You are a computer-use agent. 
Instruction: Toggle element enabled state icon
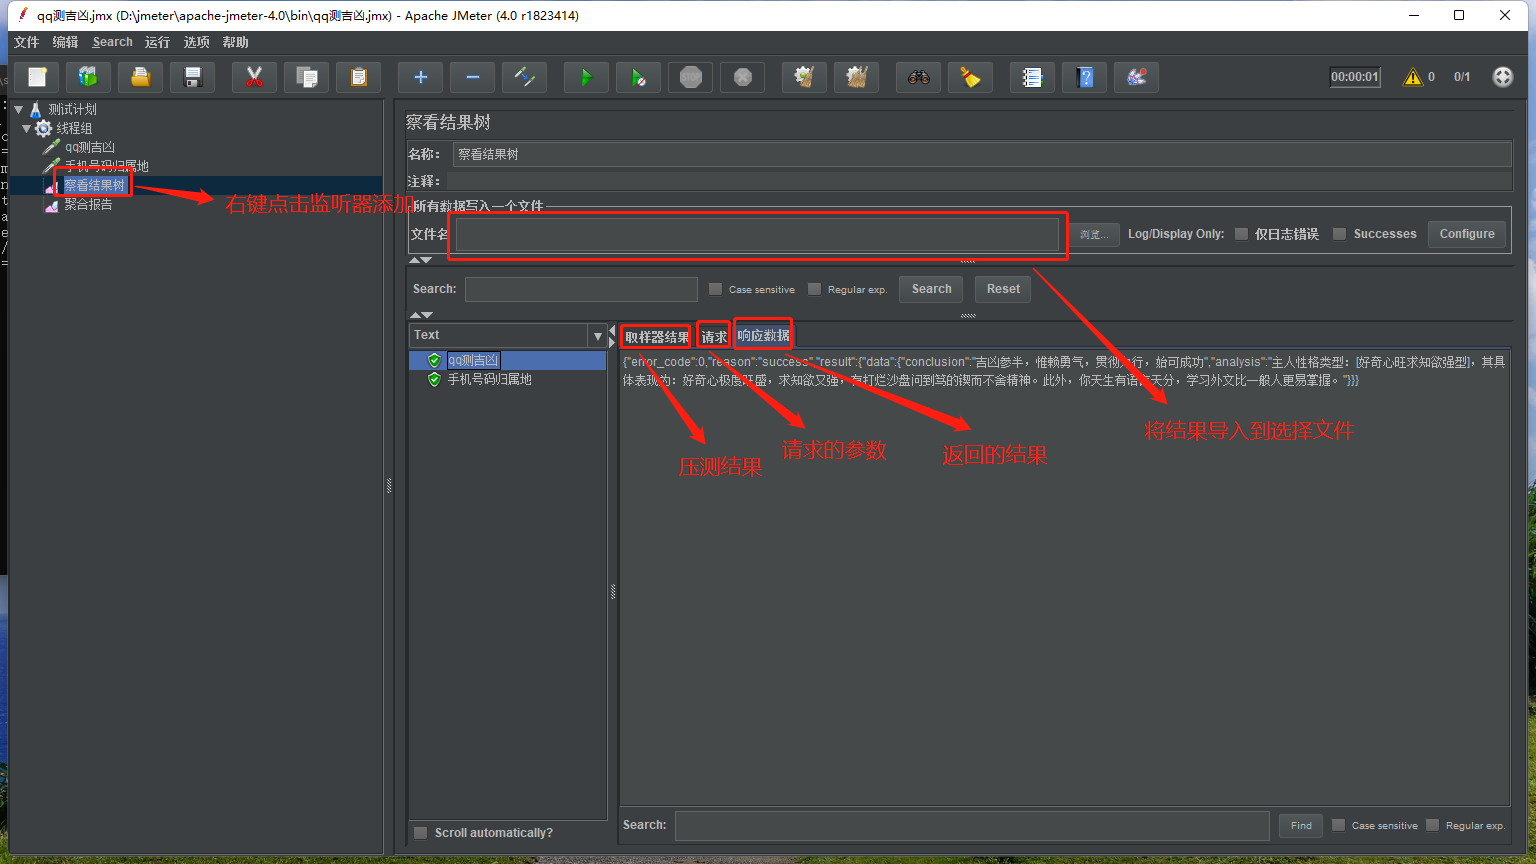[x=524, y=77]
